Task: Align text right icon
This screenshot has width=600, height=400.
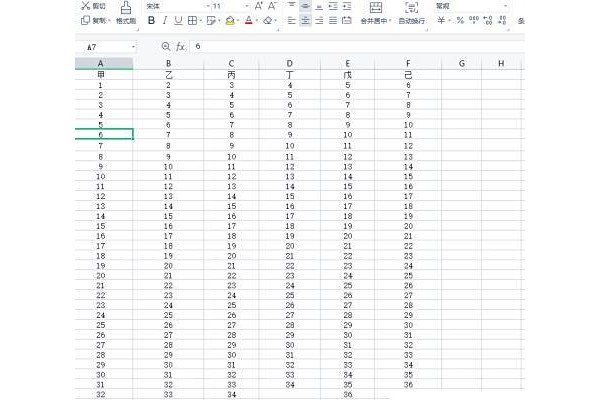Action: pos(319,21)
